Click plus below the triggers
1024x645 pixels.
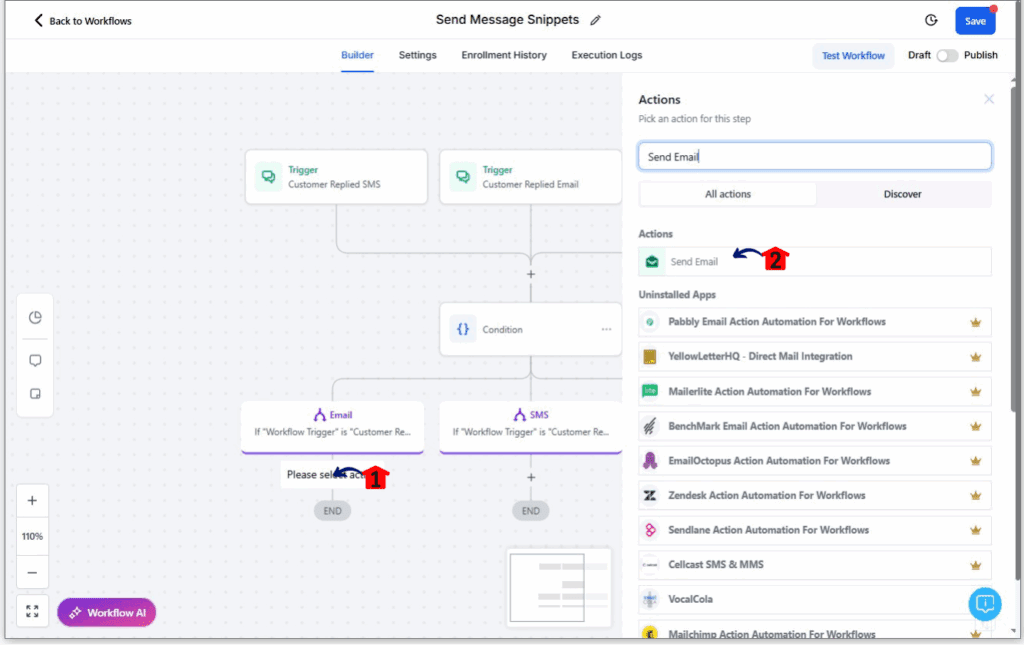tap(531, 274)
